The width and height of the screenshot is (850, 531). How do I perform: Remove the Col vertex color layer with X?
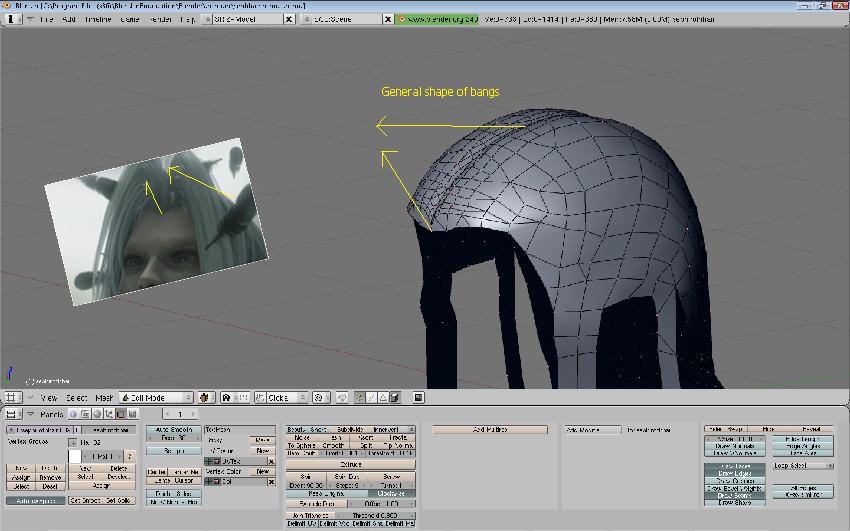[271, 482]
